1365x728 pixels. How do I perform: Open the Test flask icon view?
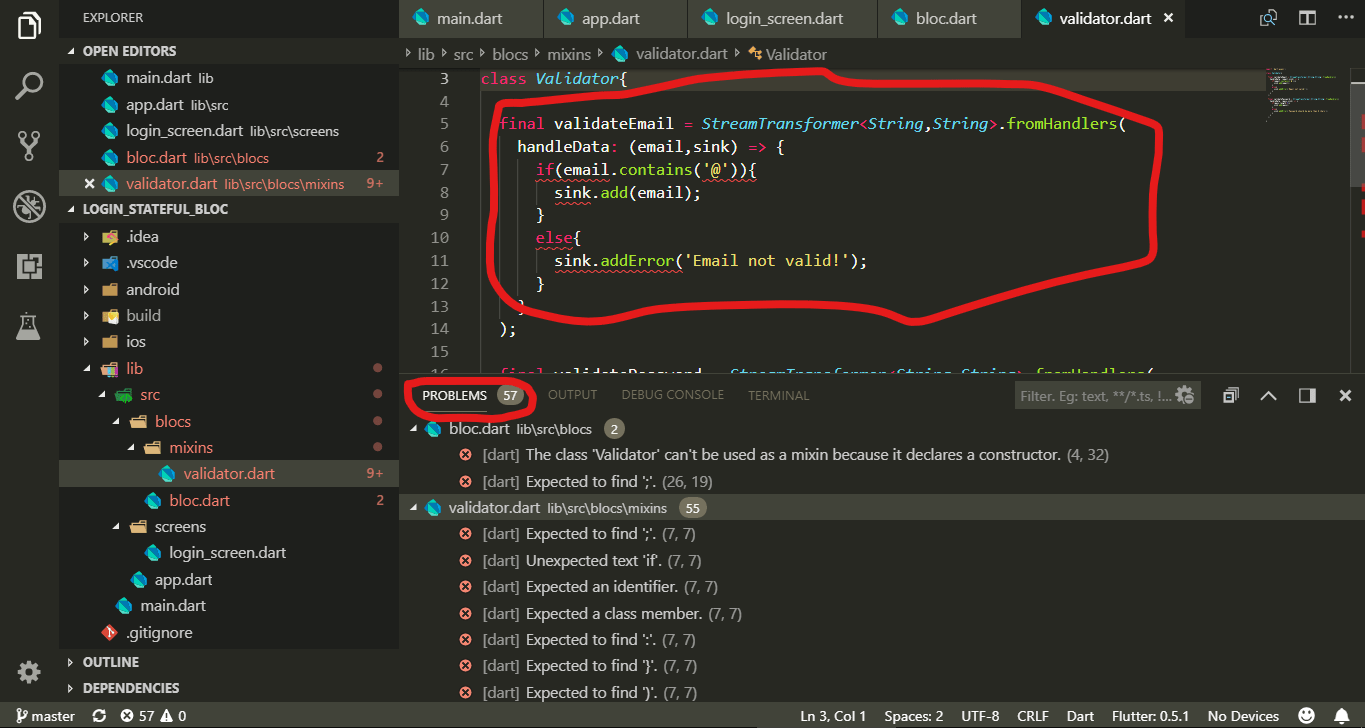tap(29, 324)
